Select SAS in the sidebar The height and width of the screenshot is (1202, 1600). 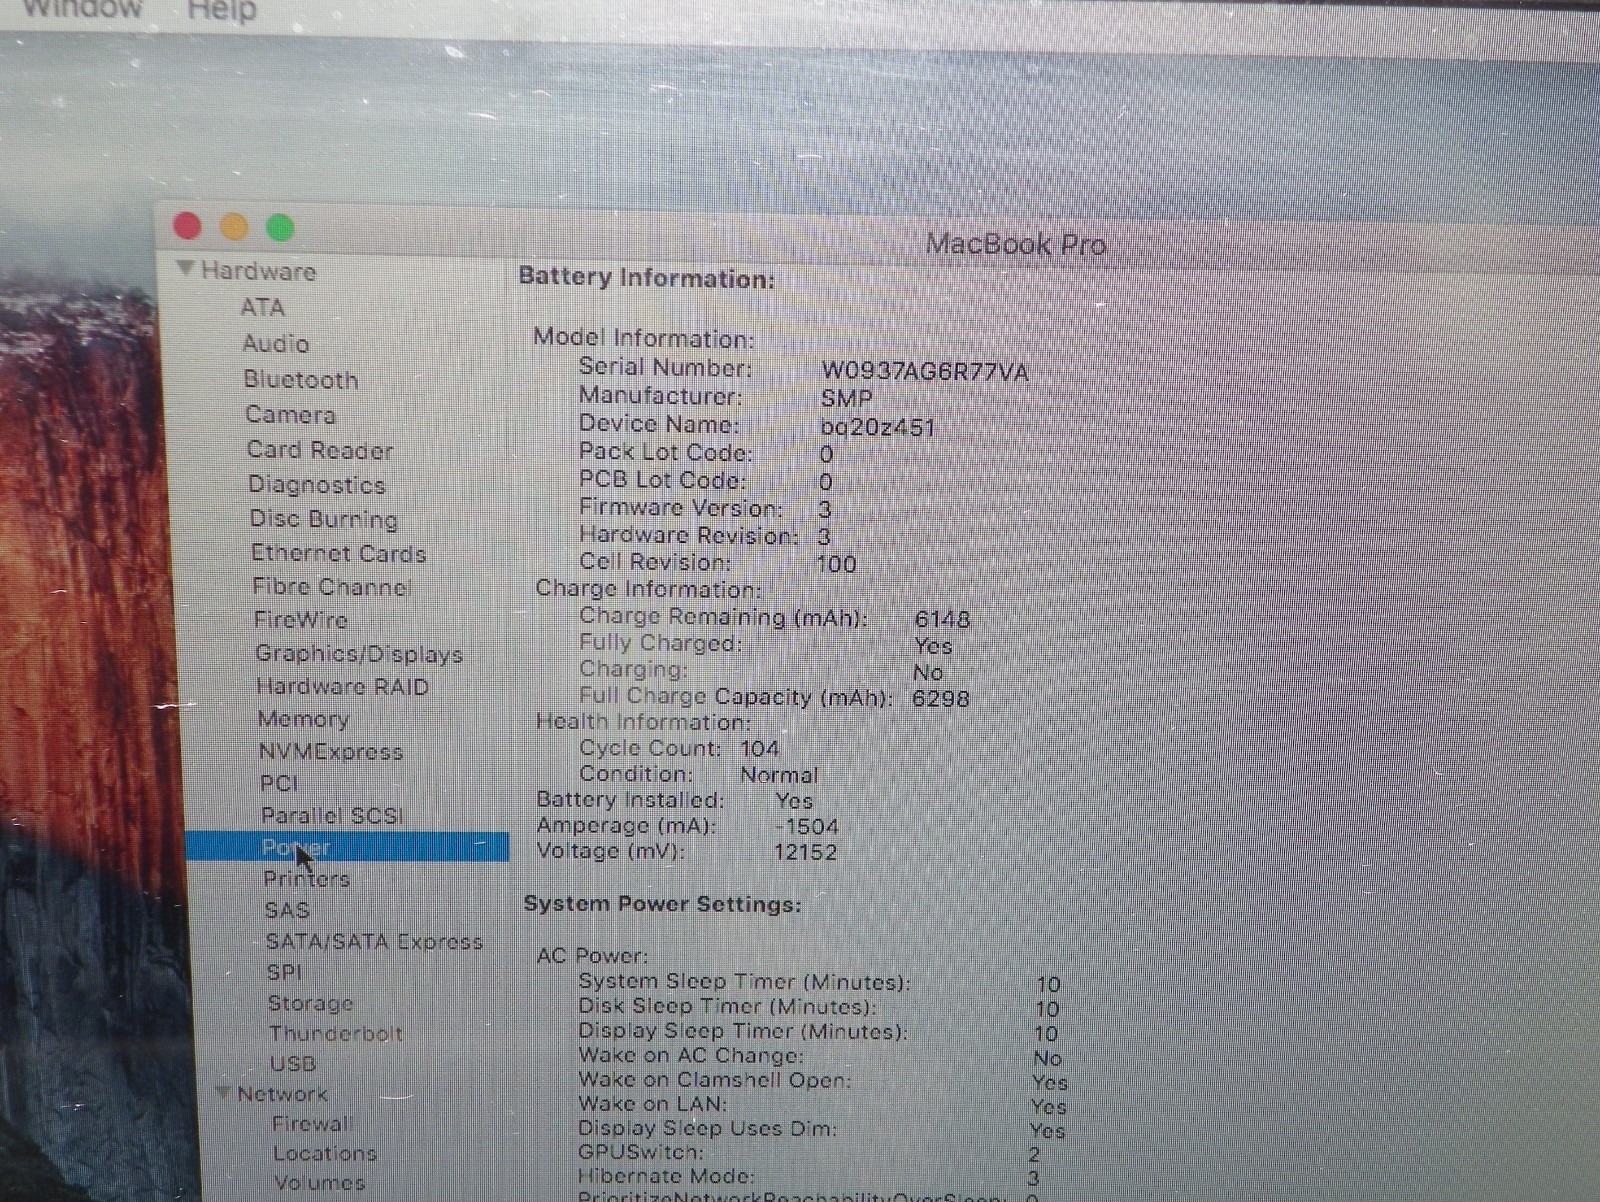(x=287, y=910)
